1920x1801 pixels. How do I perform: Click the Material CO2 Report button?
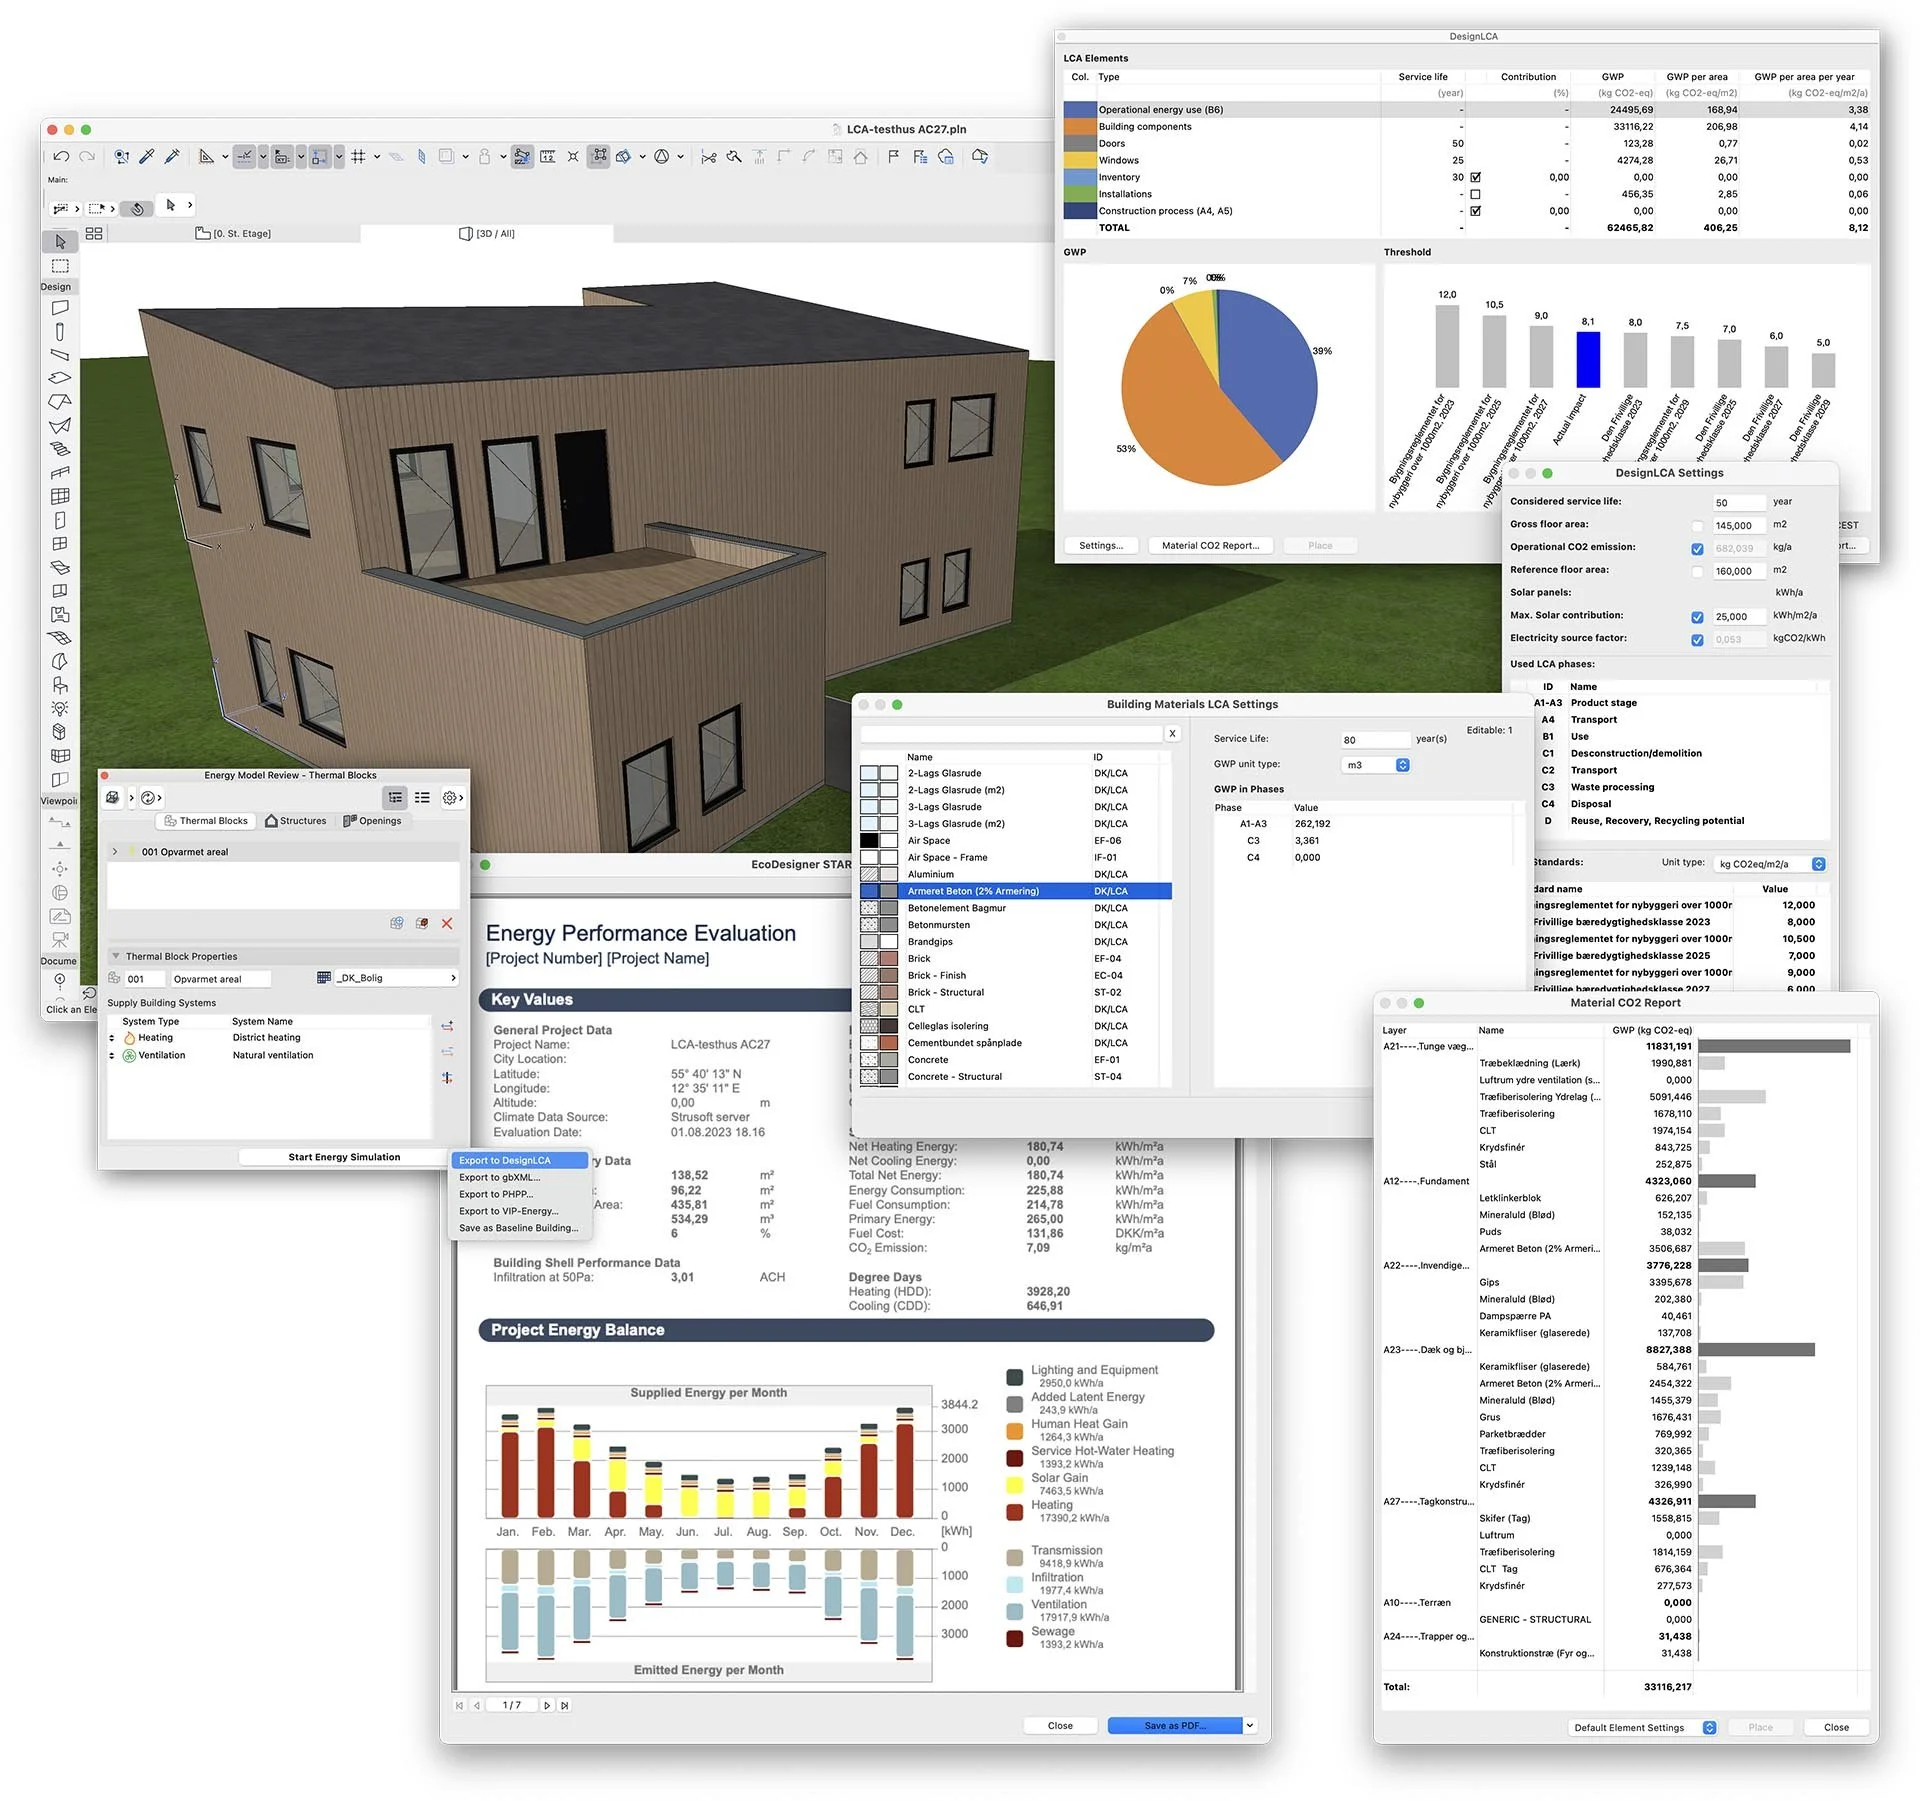[x=1210, y=545]
